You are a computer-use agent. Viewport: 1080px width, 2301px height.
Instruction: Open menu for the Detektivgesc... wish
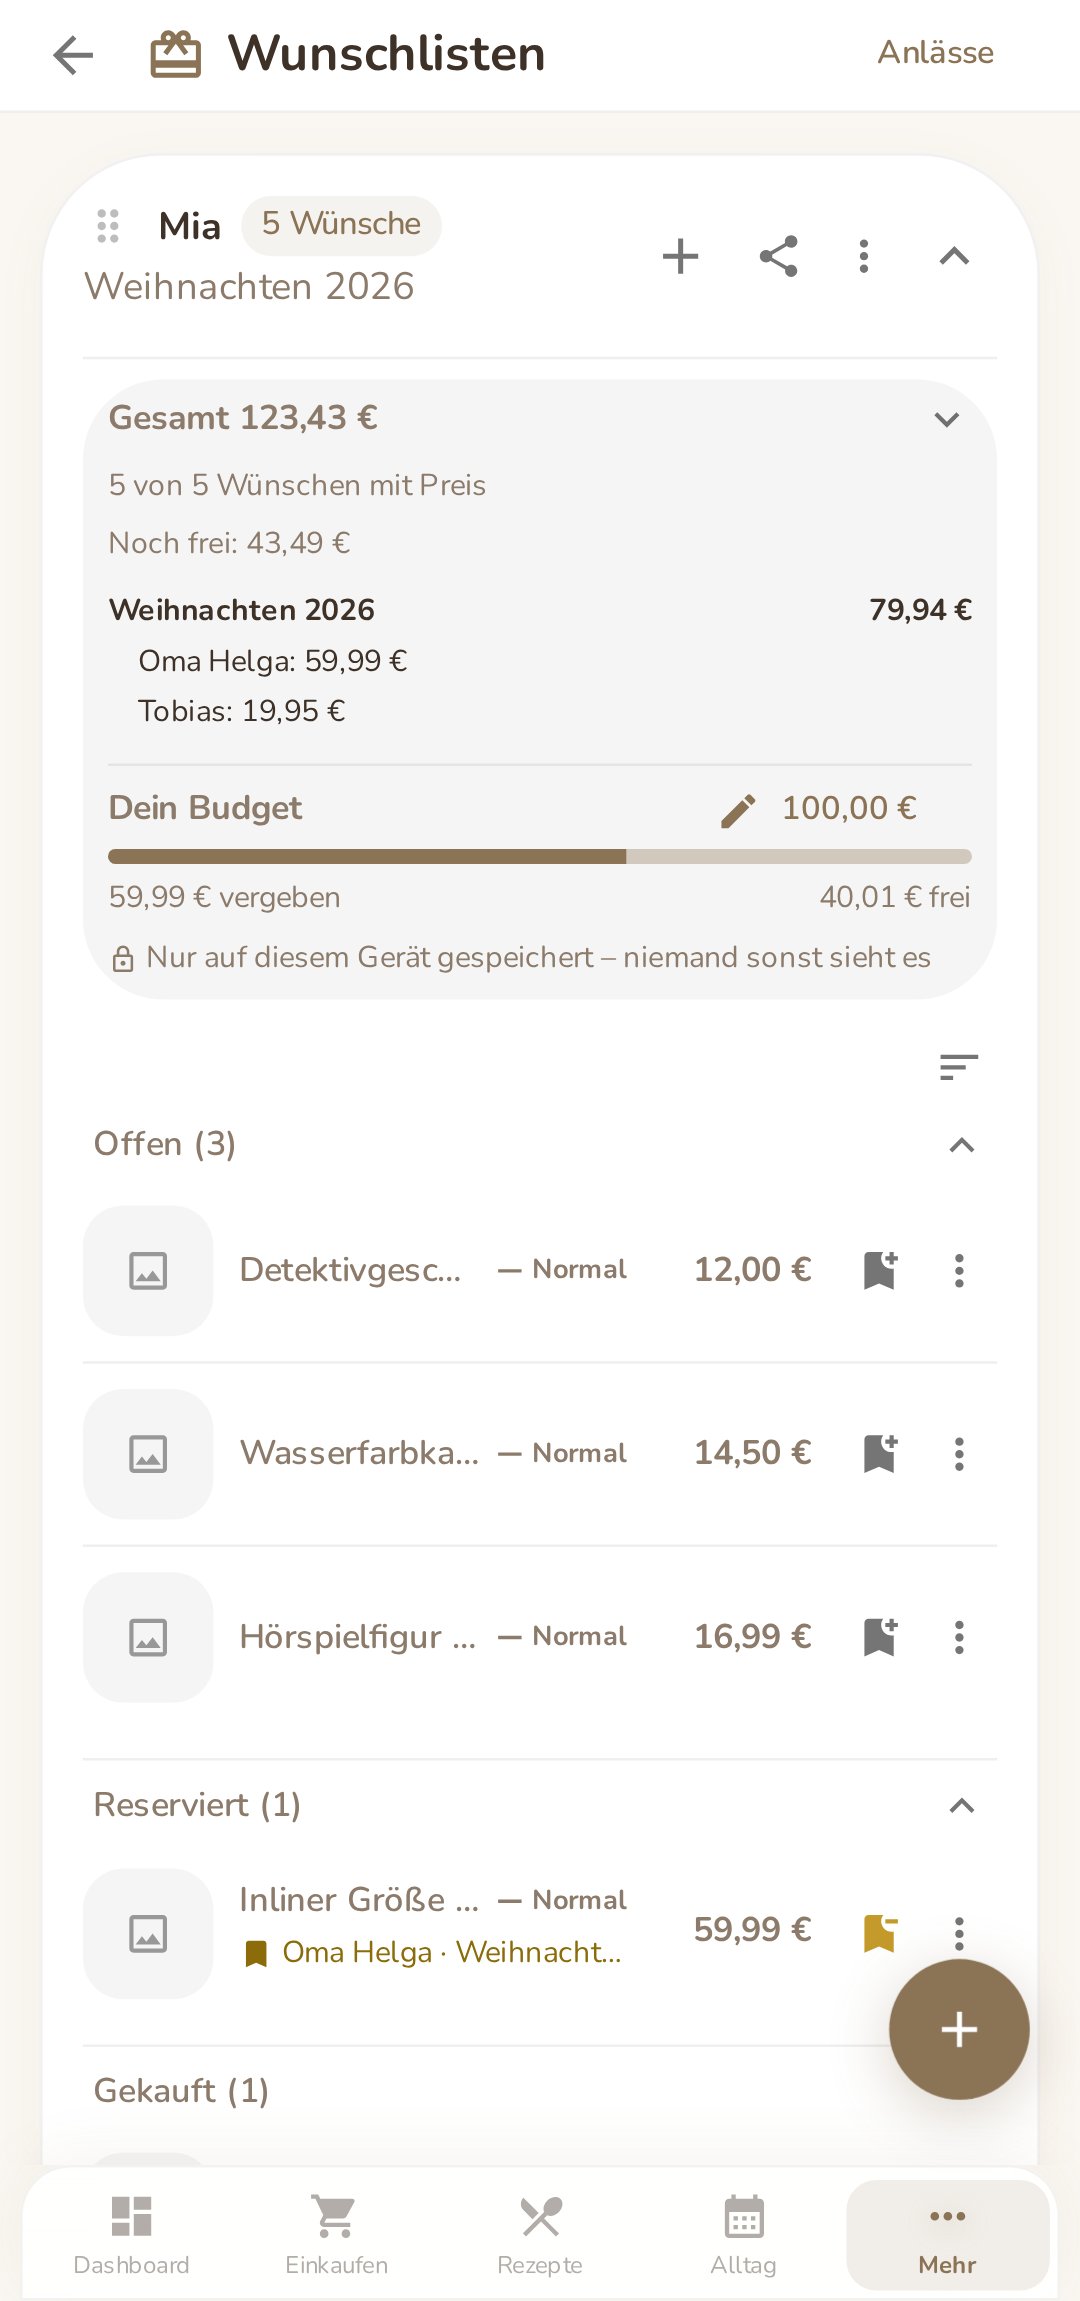click(959, 1271)
